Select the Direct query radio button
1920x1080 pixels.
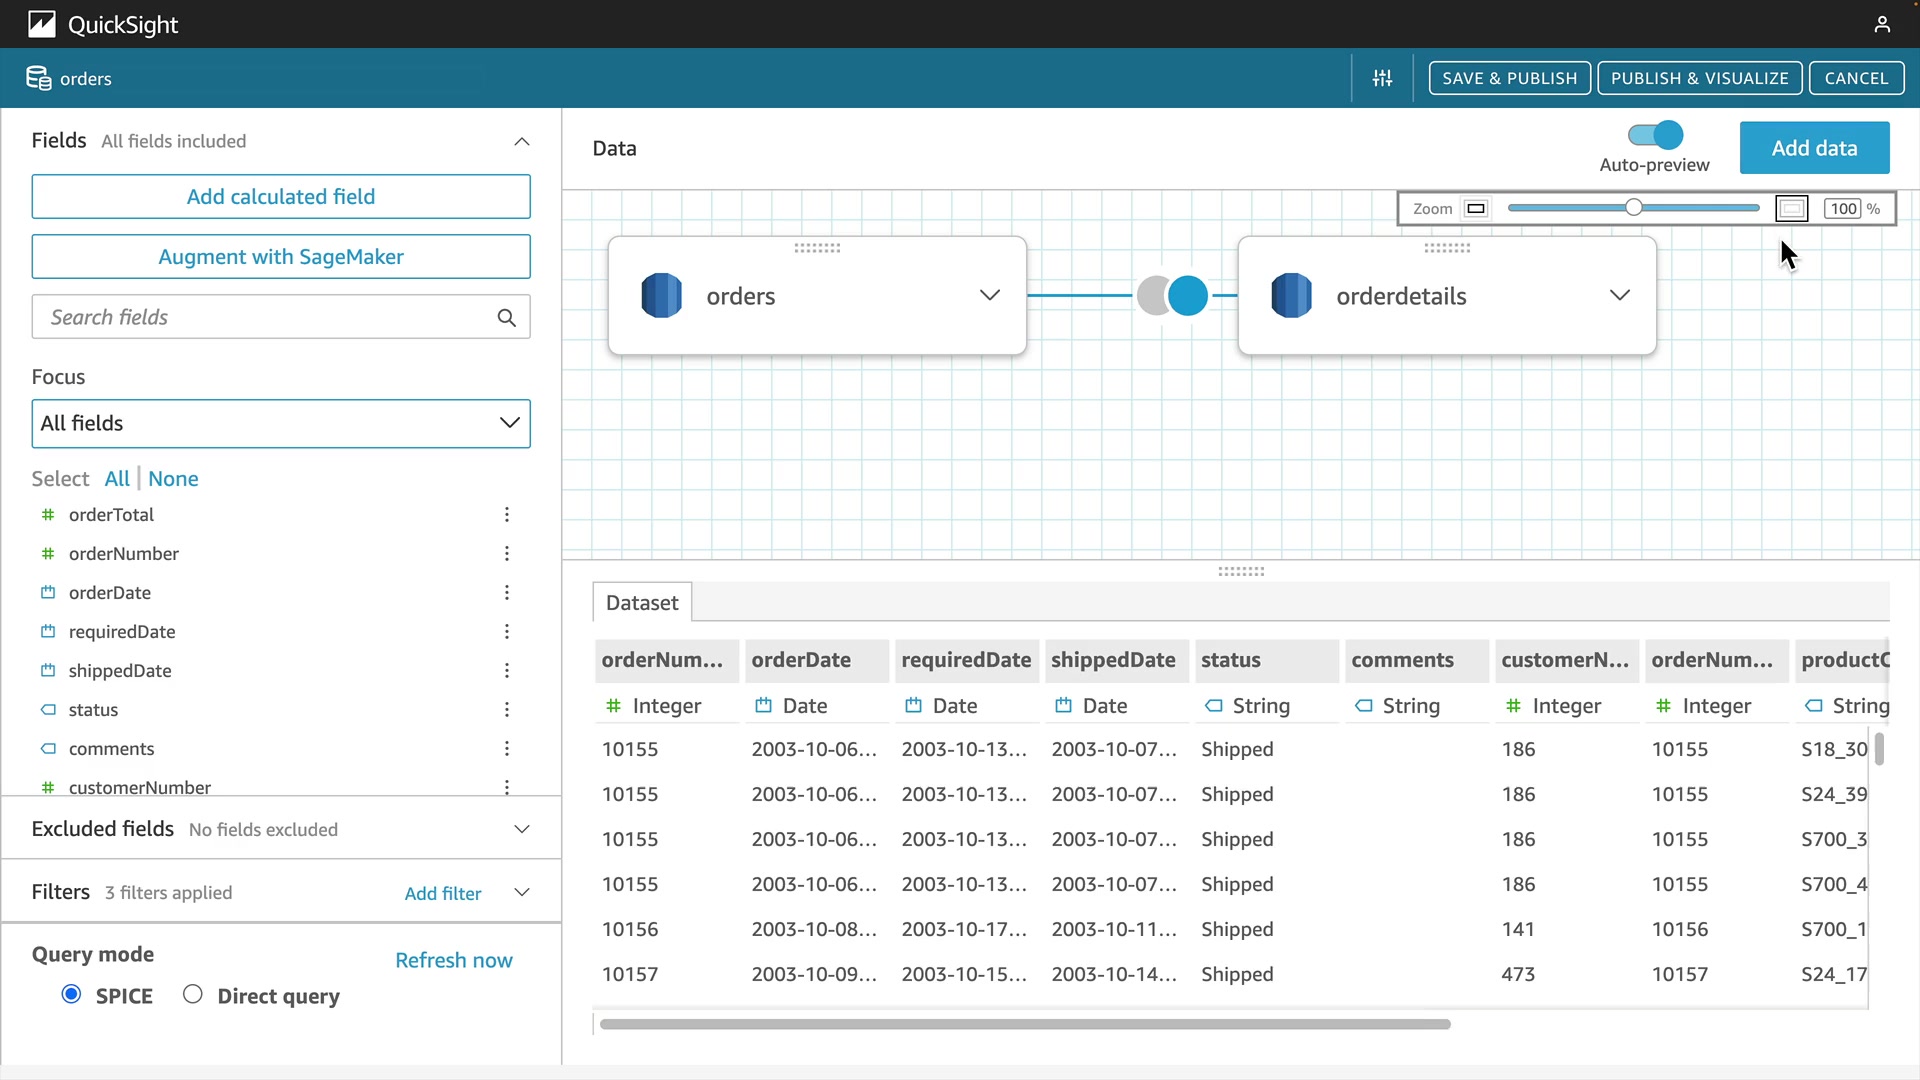193,994
